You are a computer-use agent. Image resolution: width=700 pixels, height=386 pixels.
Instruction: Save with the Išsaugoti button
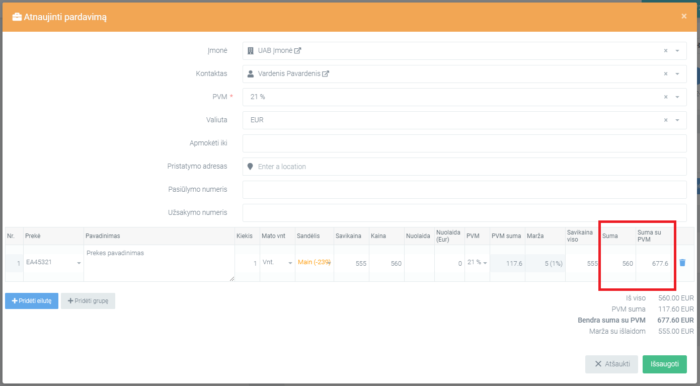click(664, 364)
